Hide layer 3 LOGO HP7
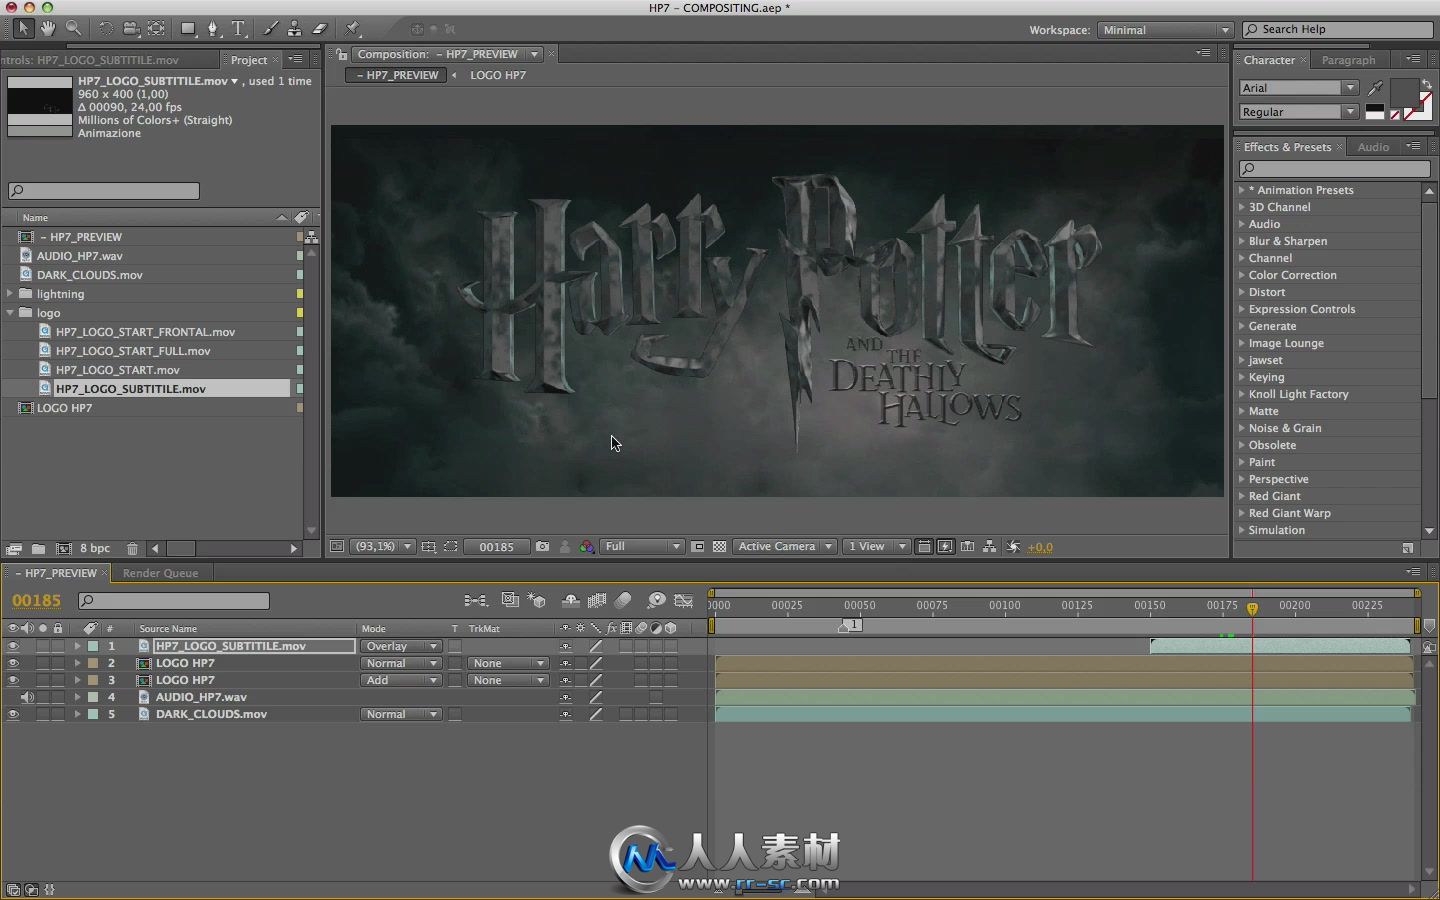This screenshot has width=1440, height=900. [x=13, y=680]
